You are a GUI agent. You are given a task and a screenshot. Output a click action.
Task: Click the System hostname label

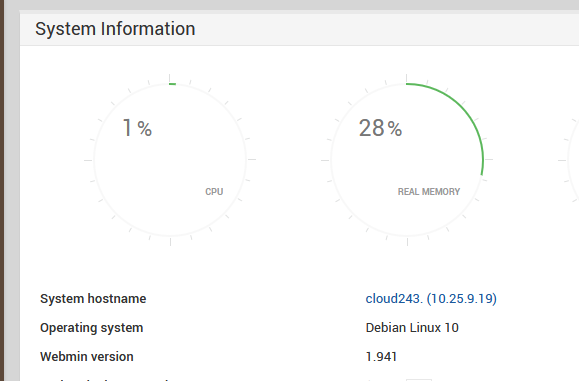pos(93,299)
